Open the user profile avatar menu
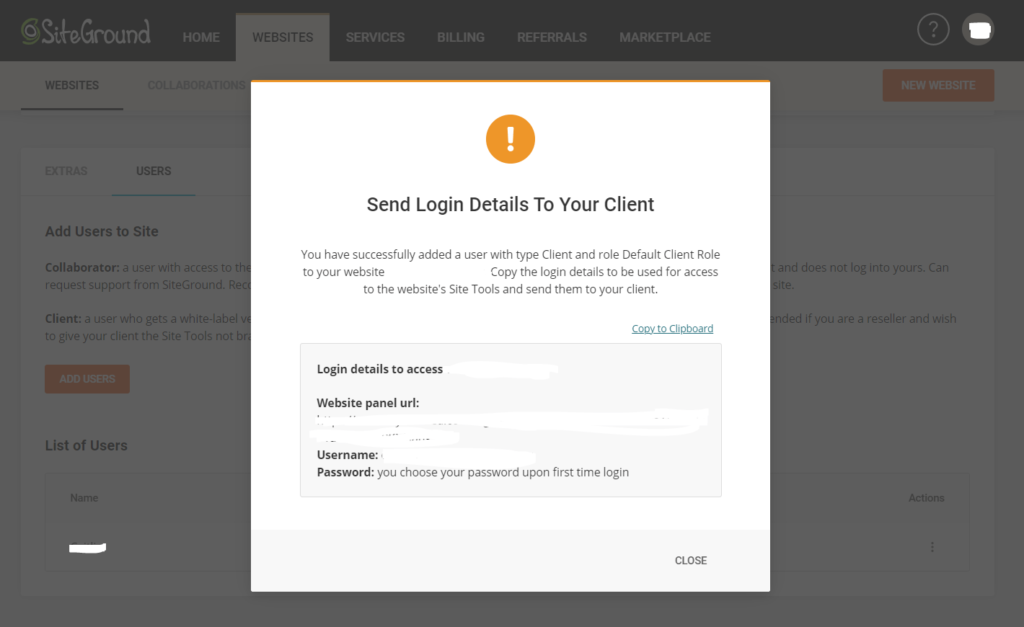The height and width of the screenshot is (627, 1024). 978,29
